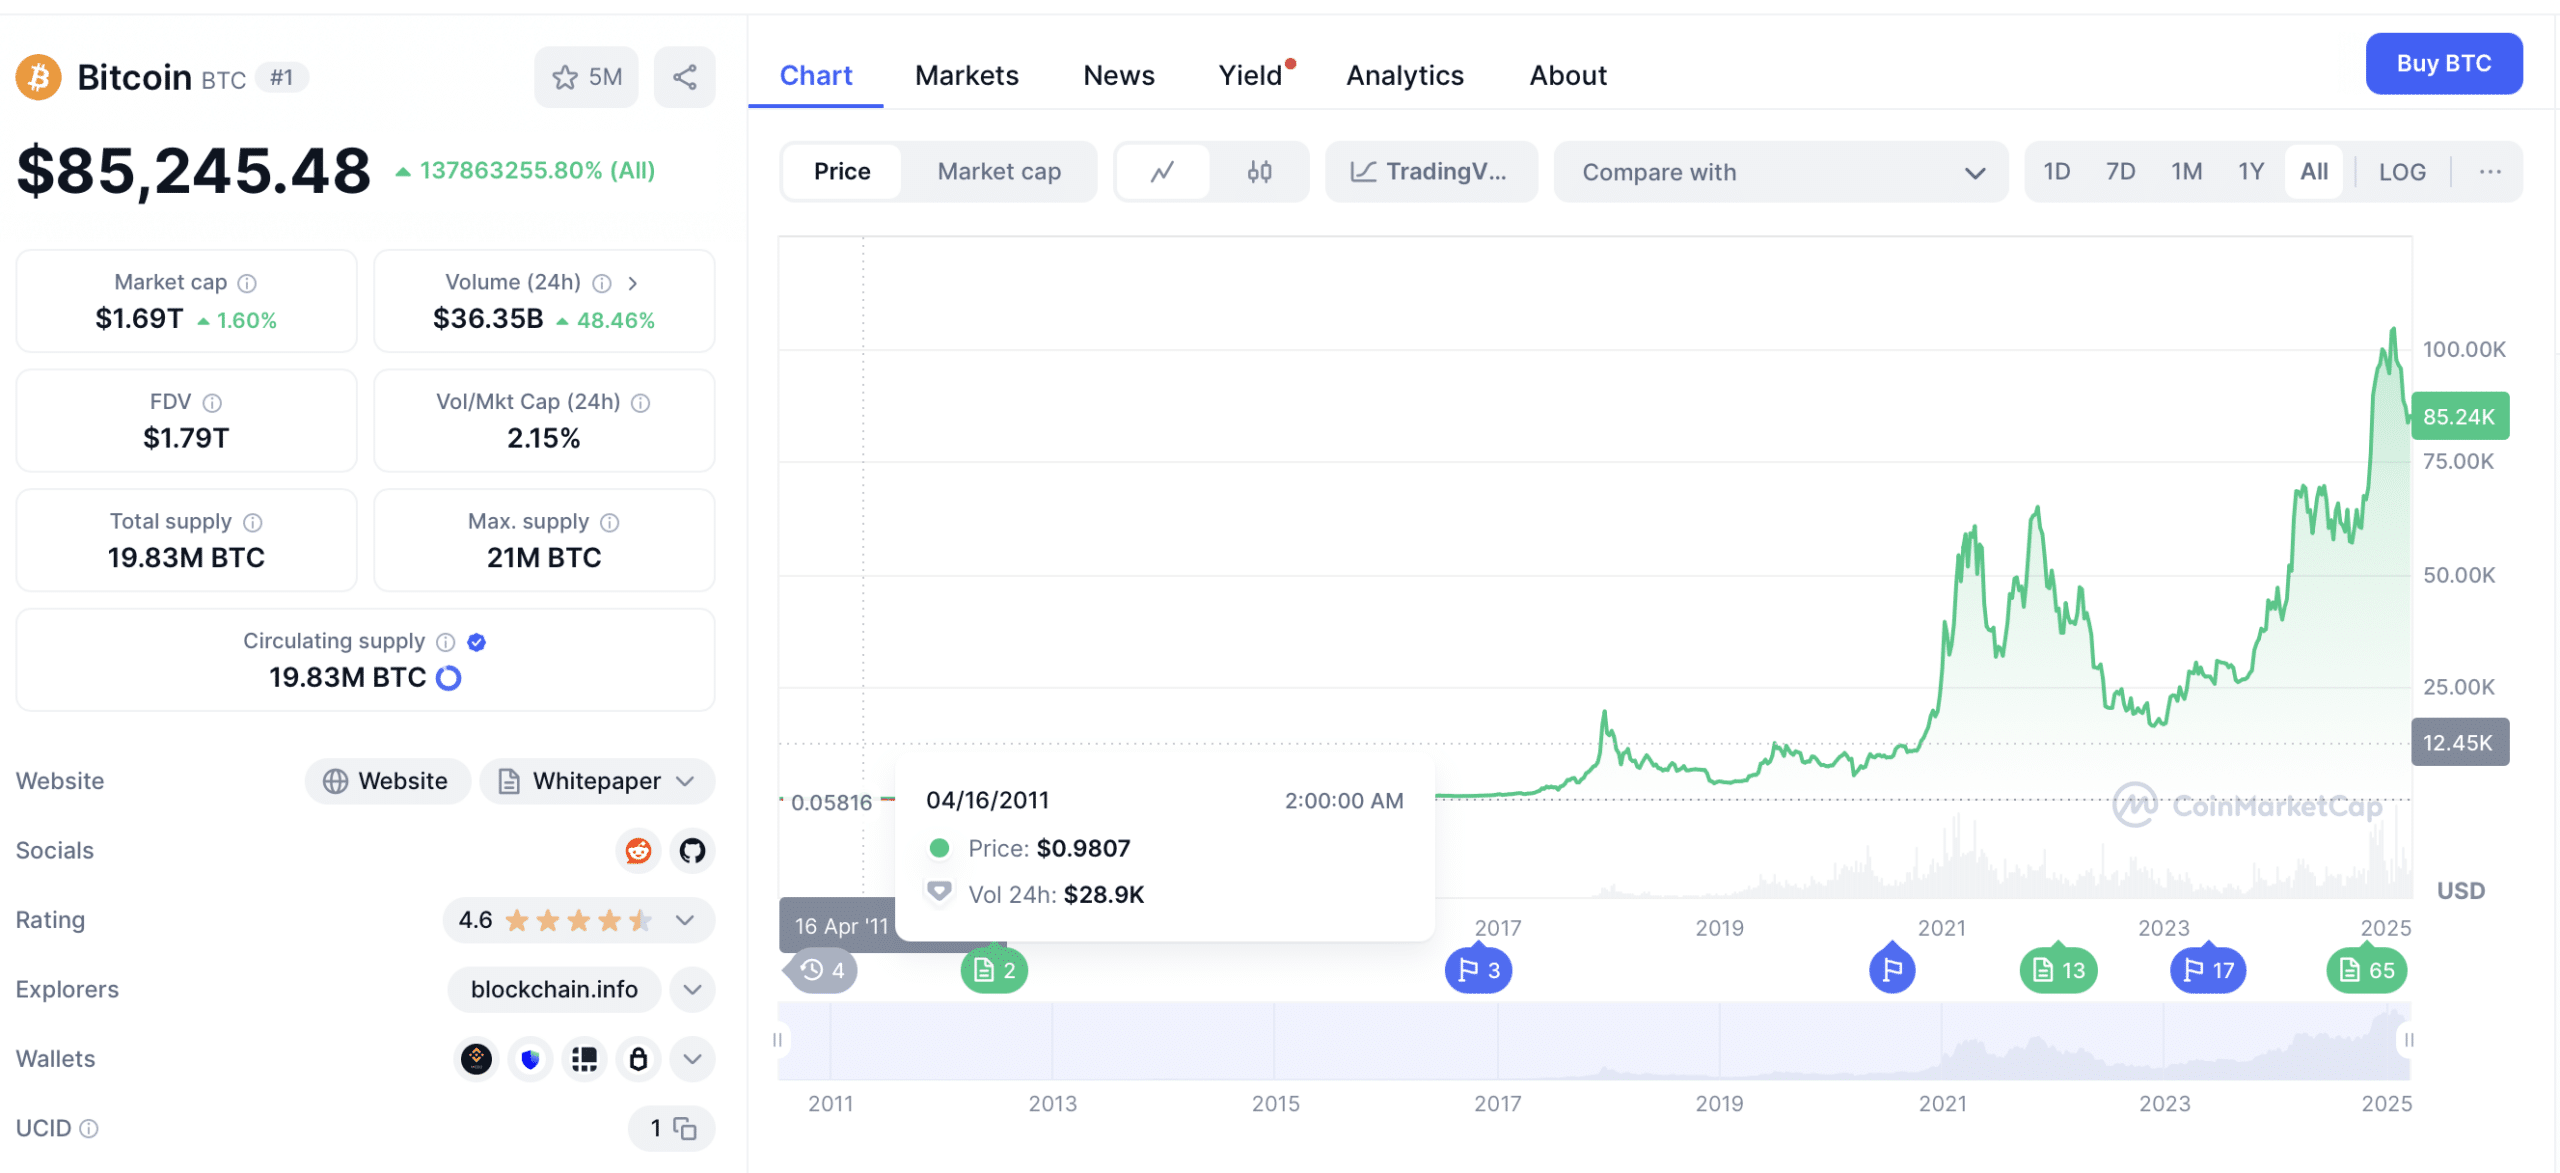
Task: Show FDV info icon
Action: point(212,402)
